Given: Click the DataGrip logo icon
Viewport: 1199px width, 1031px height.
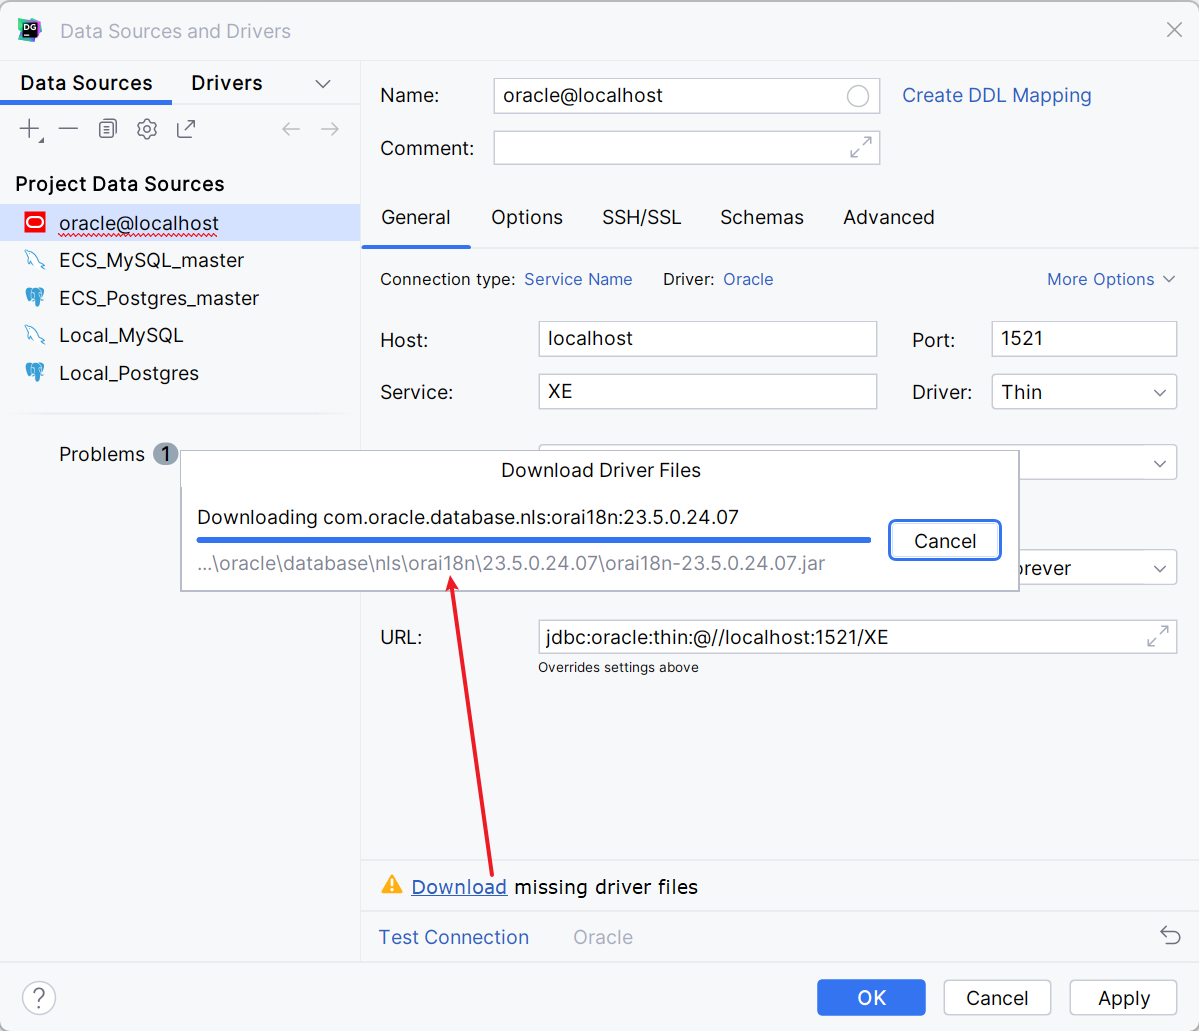Looking at the screenshot, I should tap(30, 31).
